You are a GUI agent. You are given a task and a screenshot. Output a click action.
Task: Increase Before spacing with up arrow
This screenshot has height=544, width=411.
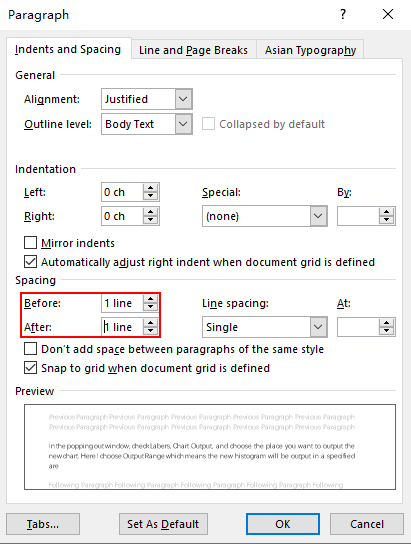pyautogui.click(x=151, y=299)
